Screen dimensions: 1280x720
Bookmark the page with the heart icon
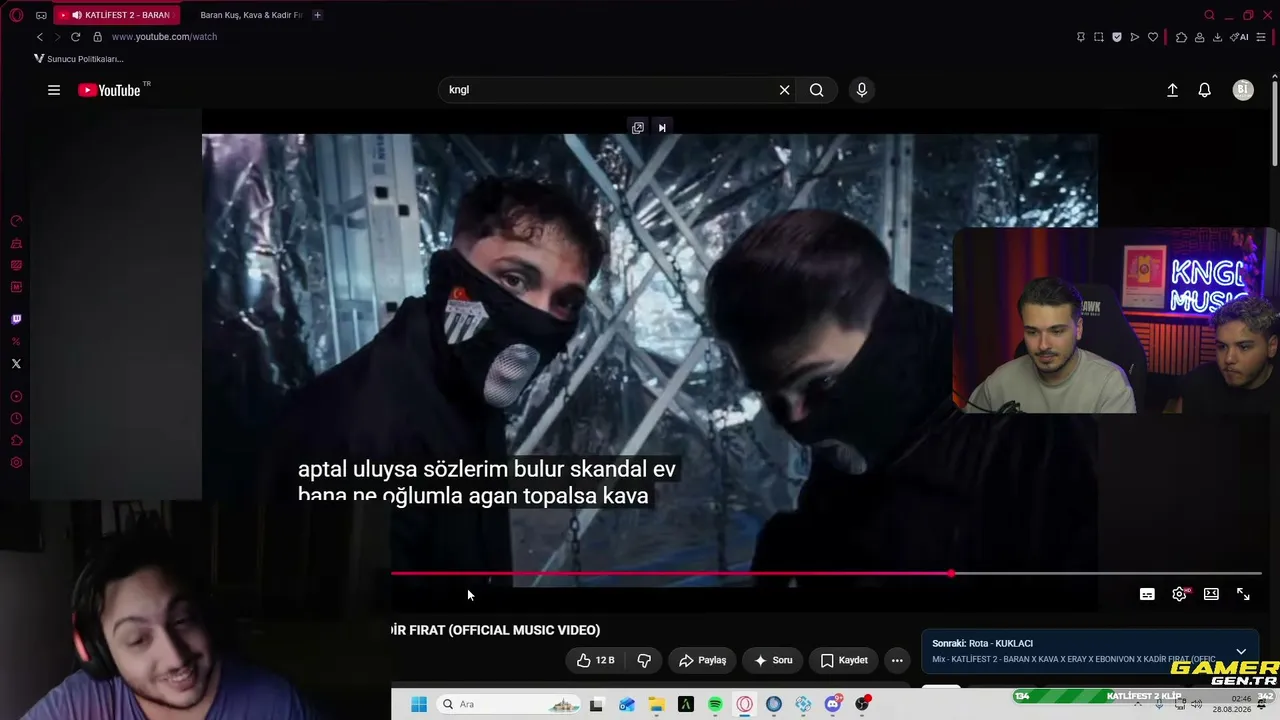click(1153, 37)
